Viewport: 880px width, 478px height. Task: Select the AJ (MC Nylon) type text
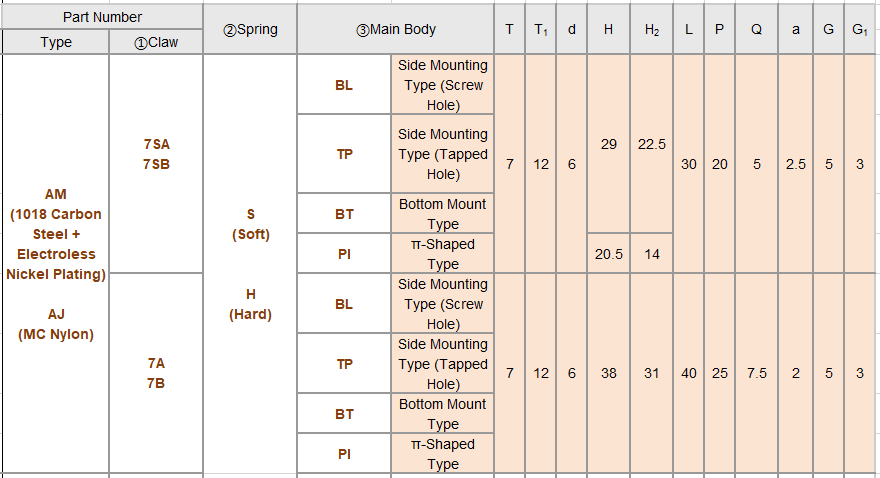coord(56,325)
